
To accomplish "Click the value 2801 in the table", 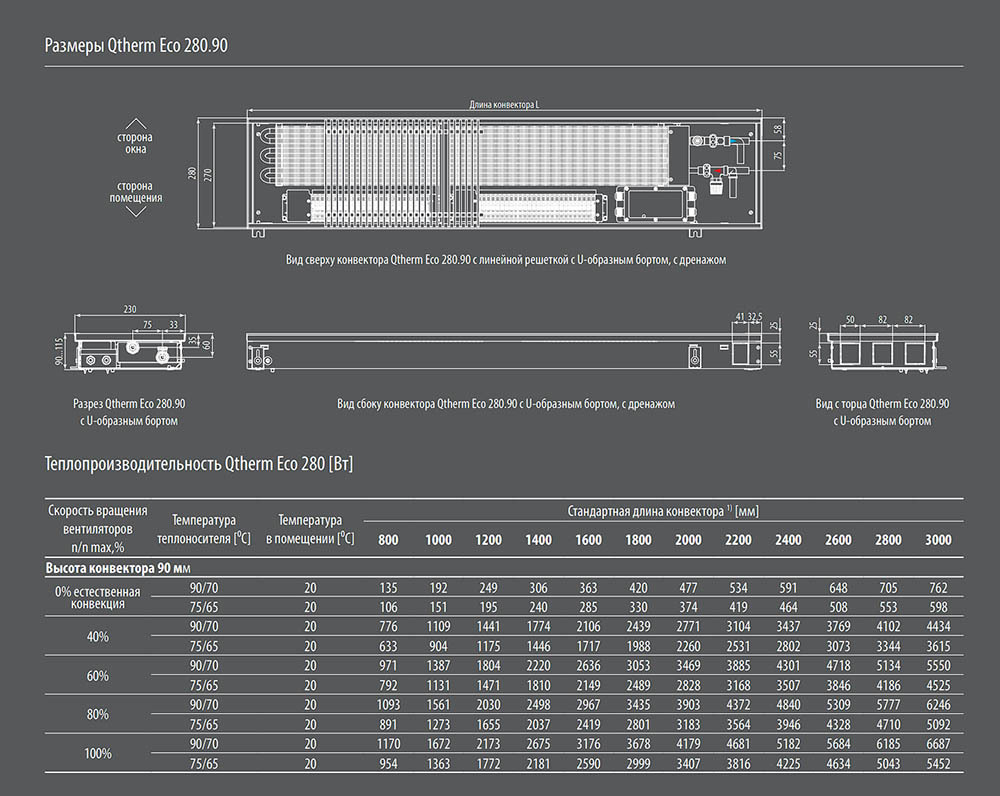I will [638, 725].
